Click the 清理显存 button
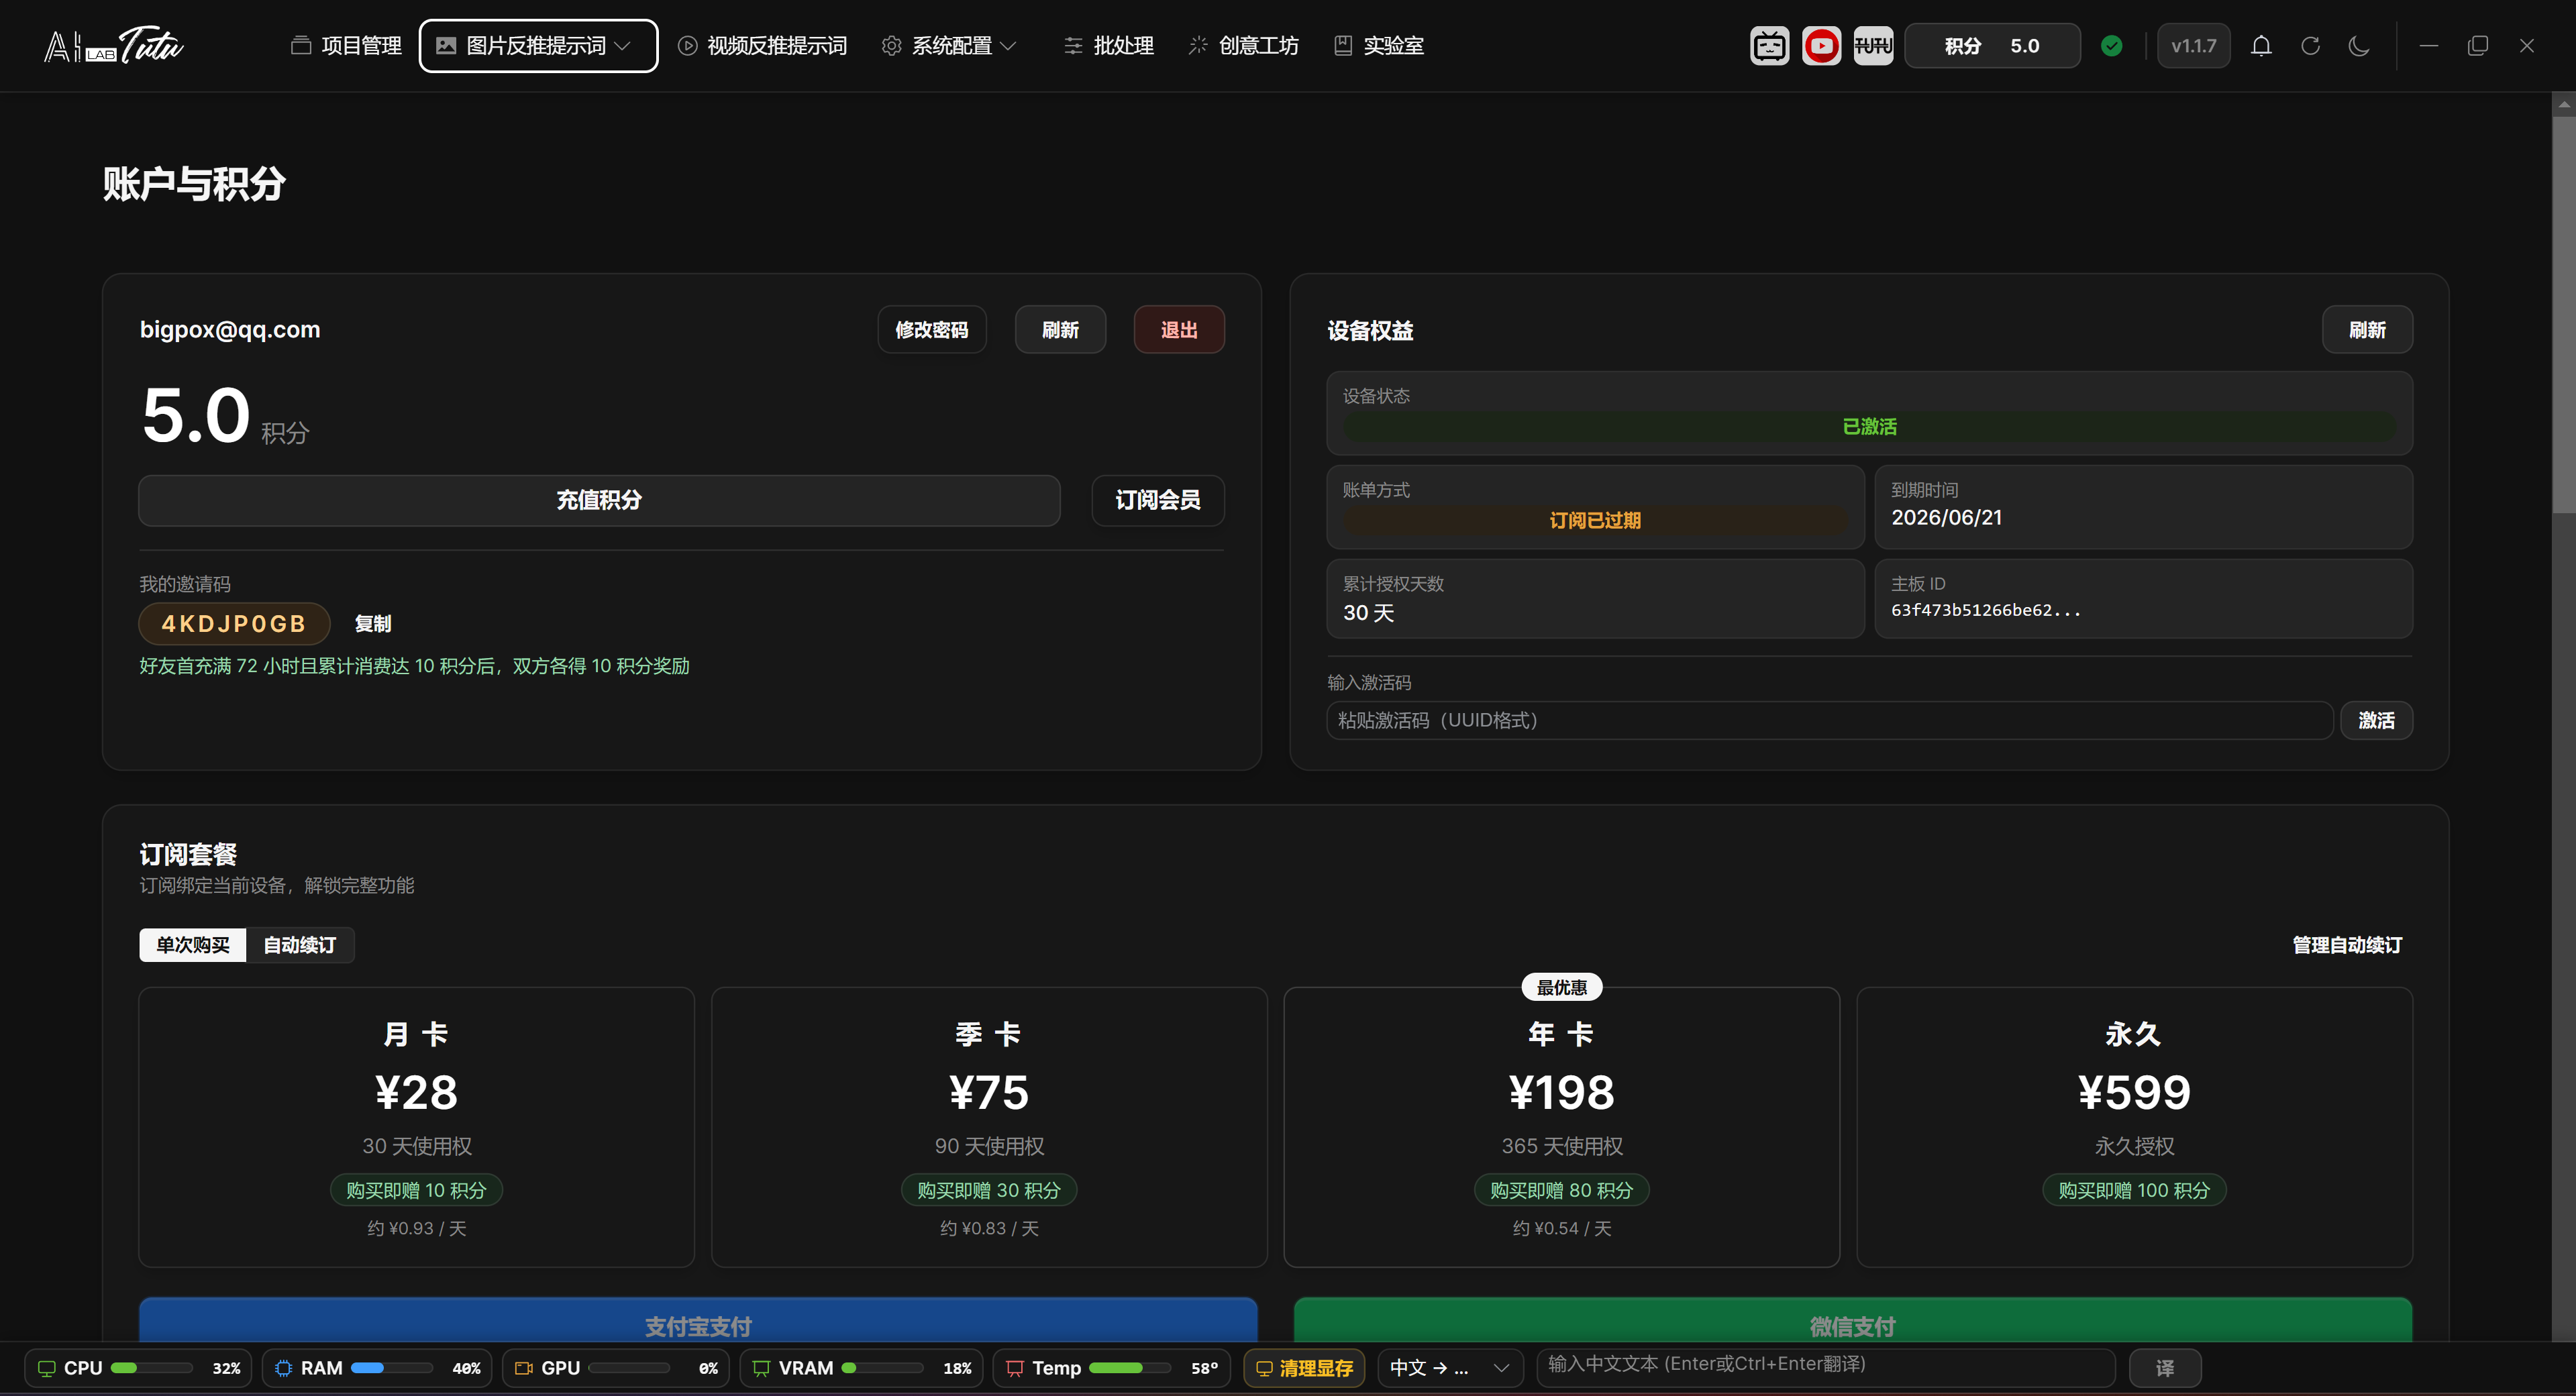 (x=1304, y=1368)
